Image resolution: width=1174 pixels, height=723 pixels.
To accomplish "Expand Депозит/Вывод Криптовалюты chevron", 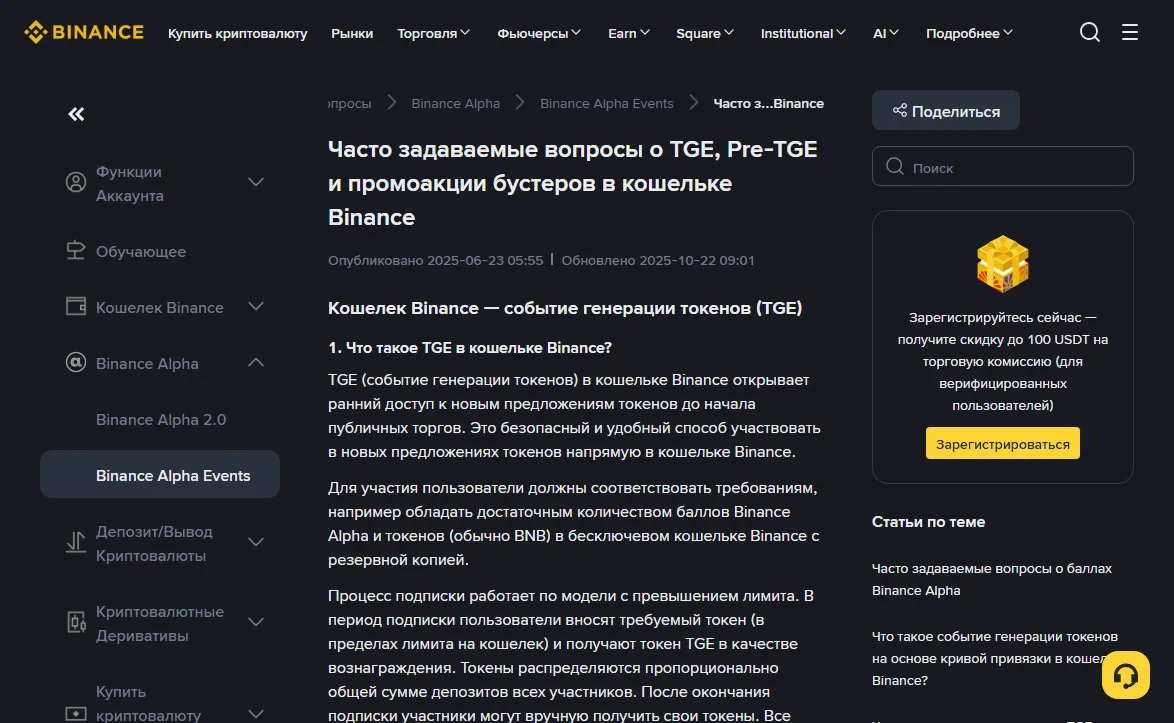I will (256, 542).
